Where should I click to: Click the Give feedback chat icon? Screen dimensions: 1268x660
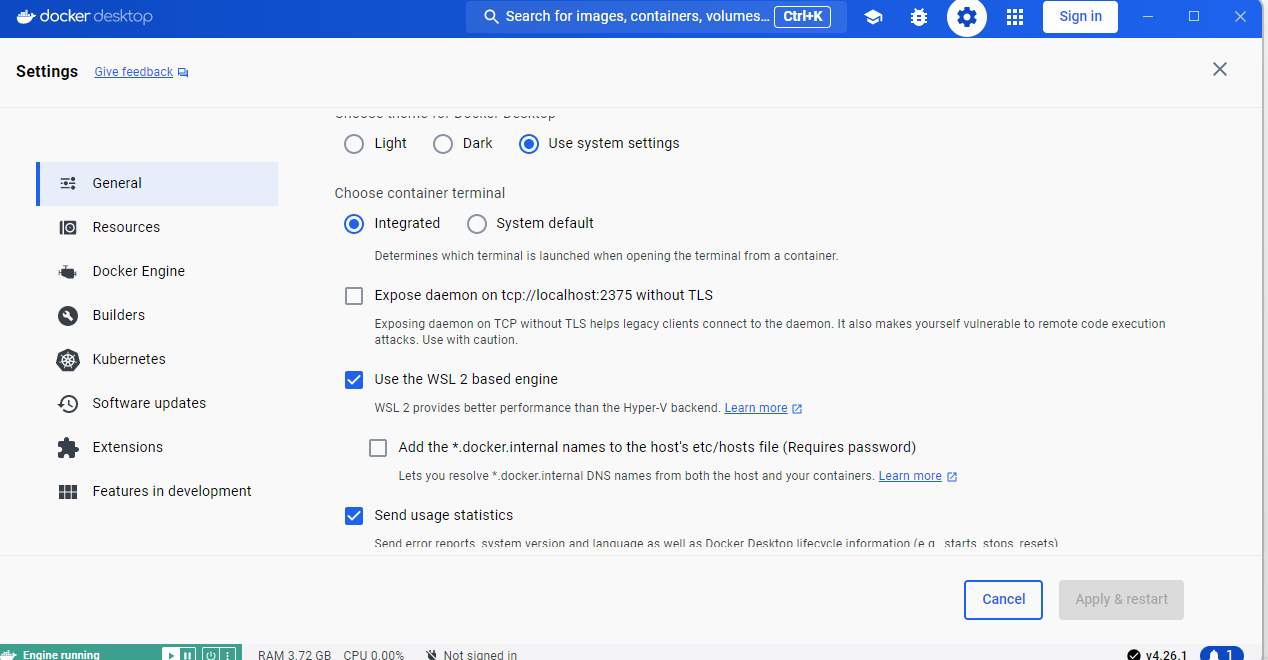point(183,73)
